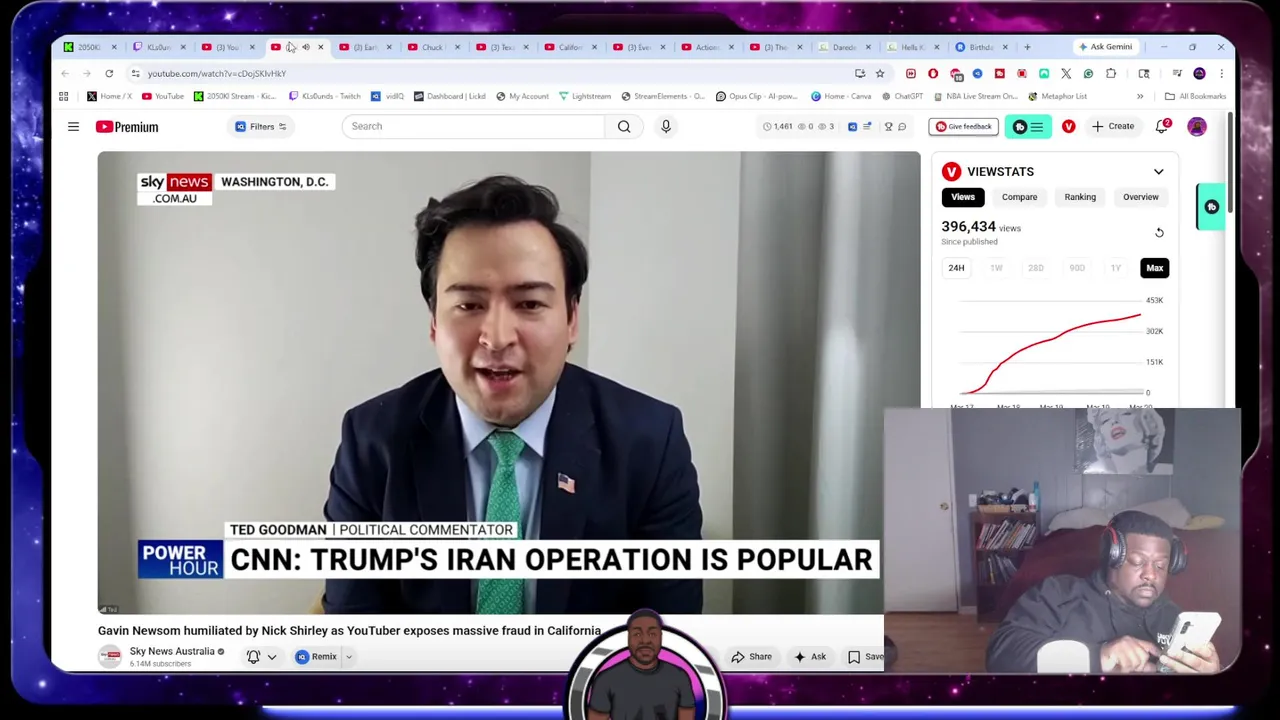Click the Share button

tap(751, 657)
